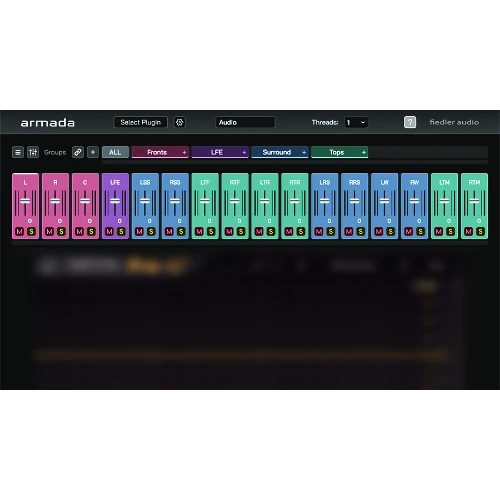Click the plus icon on the Fronts group
The height and width of the screenshot is (500, 500).
(184, 152)
